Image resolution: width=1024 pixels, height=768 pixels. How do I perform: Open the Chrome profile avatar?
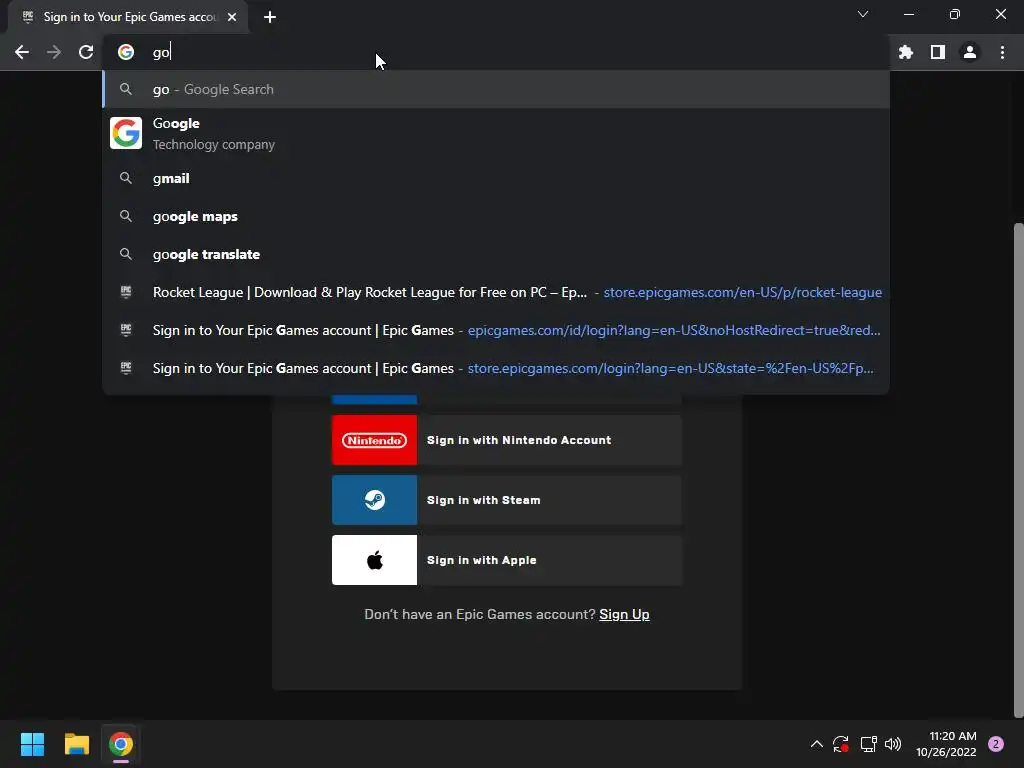coord(970,52)
